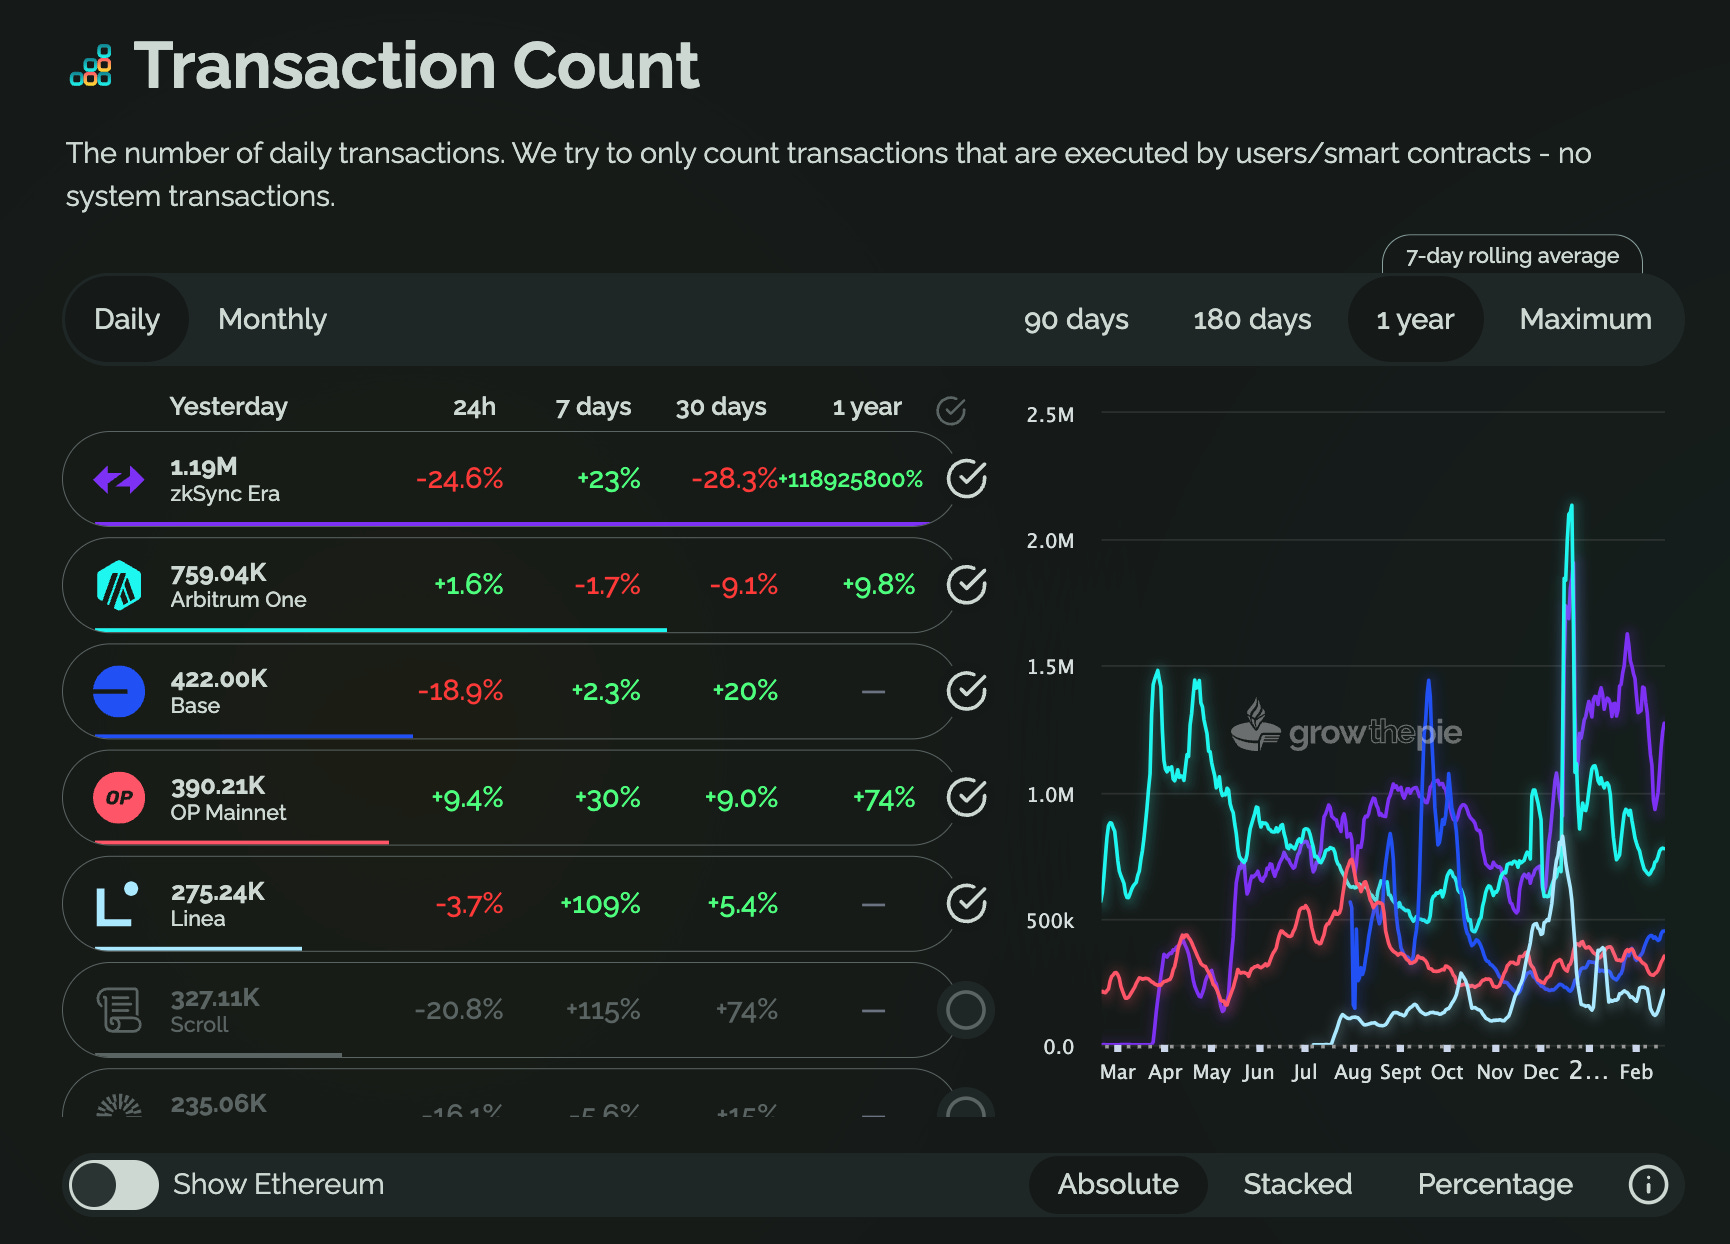Click the 30 days column header
Image resolution: width=1730 pixels, height=1244 pixels.
pos(721,407)
